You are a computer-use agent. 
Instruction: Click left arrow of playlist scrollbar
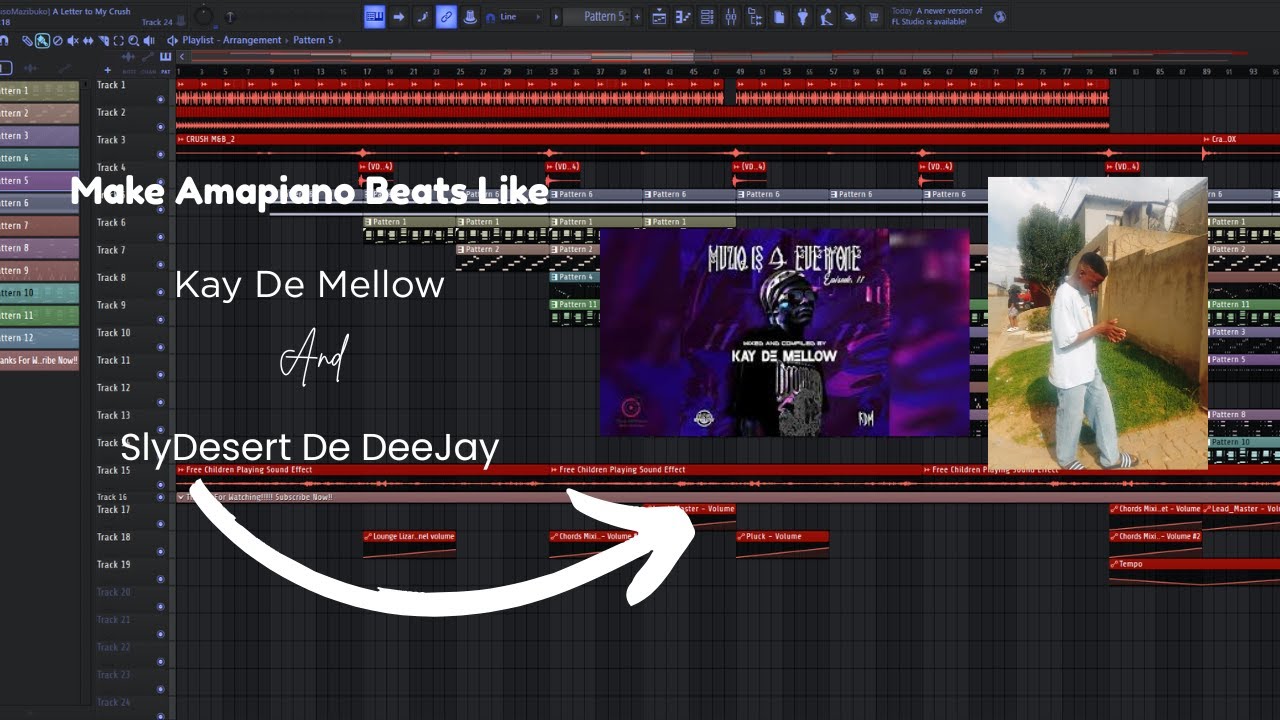point(180,57)
